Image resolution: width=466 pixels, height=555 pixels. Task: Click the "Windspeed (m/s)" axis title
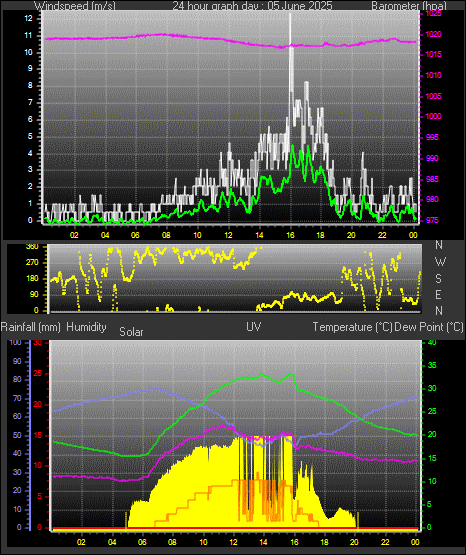75,6
